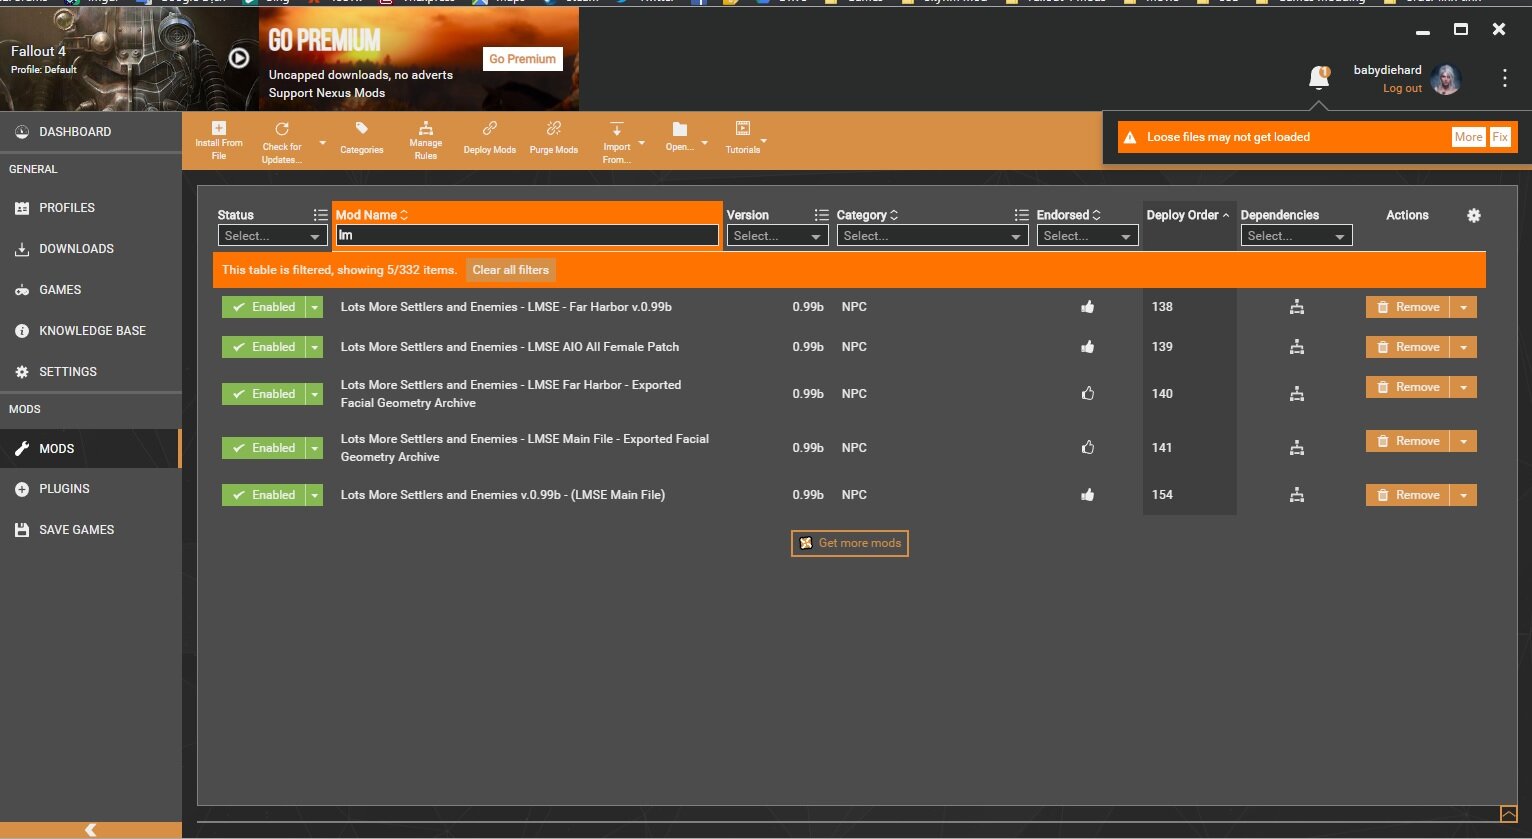The height and width of the screenshot is (839, 1532).
Task: Open Version filter Select dropdown
Action: point(777,236)
